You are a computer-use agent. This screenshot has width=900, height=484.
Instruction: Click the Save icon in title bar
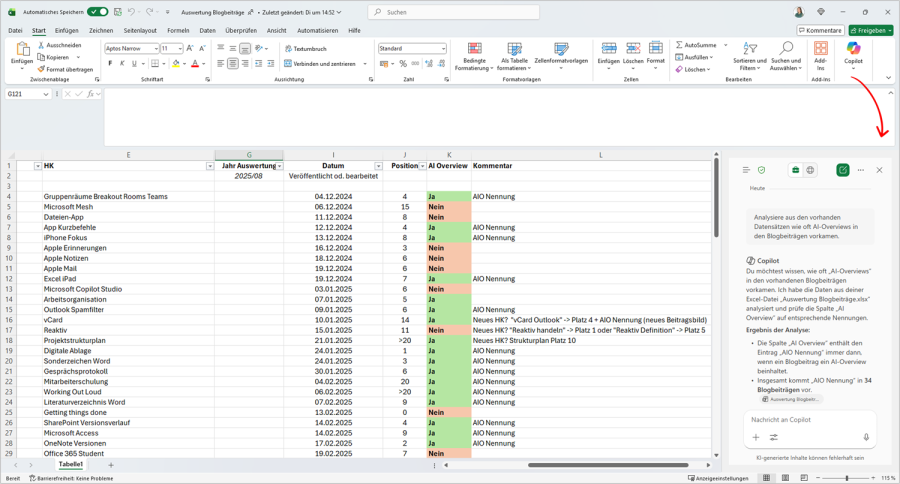[x=118, y=11]
